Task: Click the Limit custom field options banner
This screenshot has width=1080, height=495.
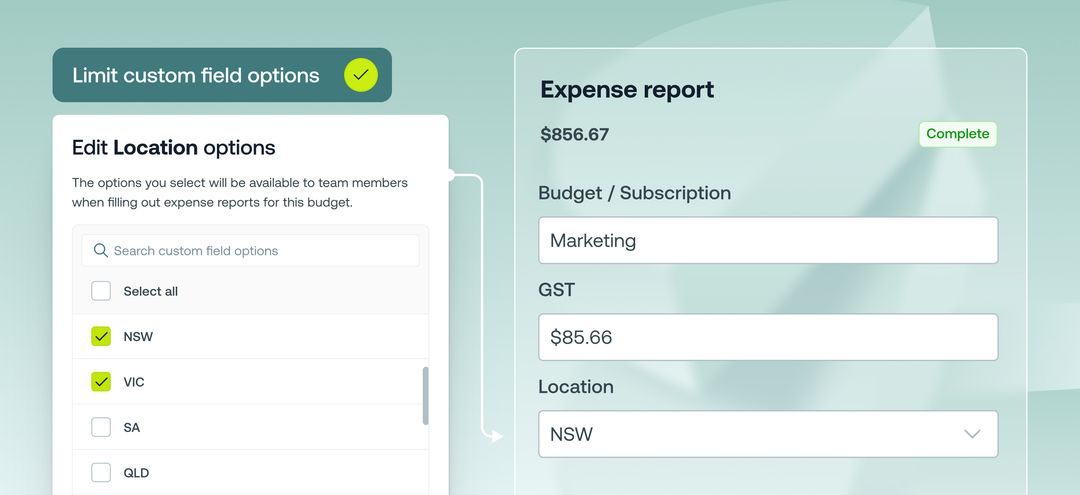Action: [222, 75]
